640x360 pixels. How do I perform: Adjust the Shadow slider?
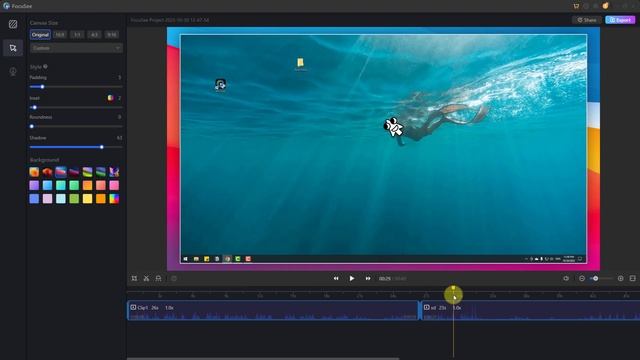pos(76,147)
